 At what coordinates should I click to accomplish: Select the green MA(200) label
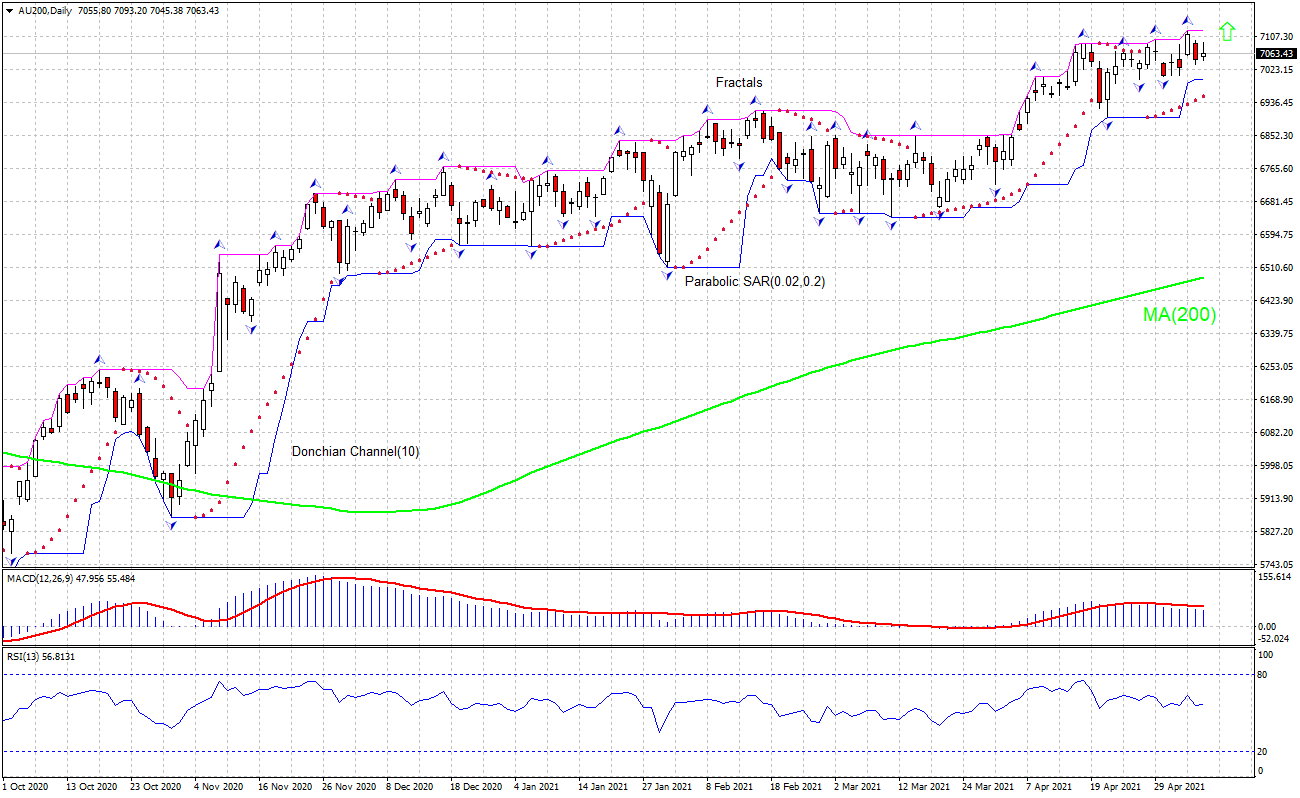[x=1179, y=315]
